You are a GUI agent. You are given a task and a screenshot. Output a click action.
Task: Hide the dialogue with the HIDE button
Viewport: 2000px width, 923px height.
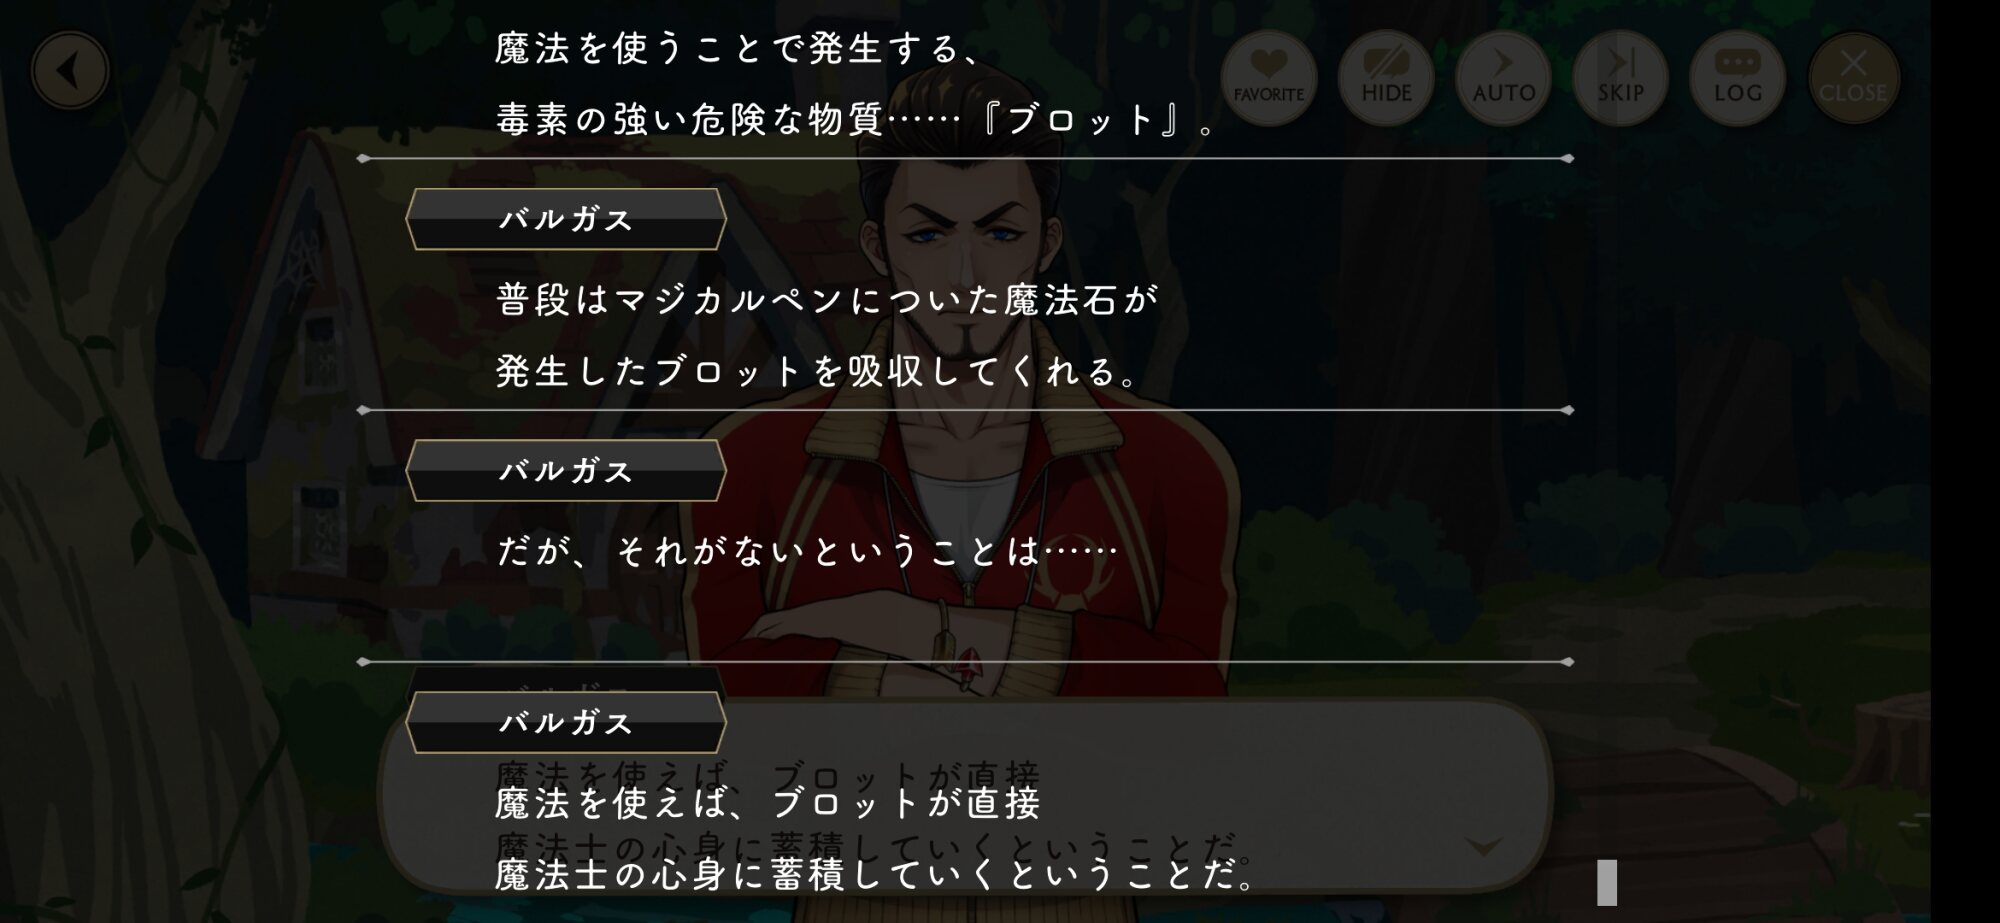1386,78
